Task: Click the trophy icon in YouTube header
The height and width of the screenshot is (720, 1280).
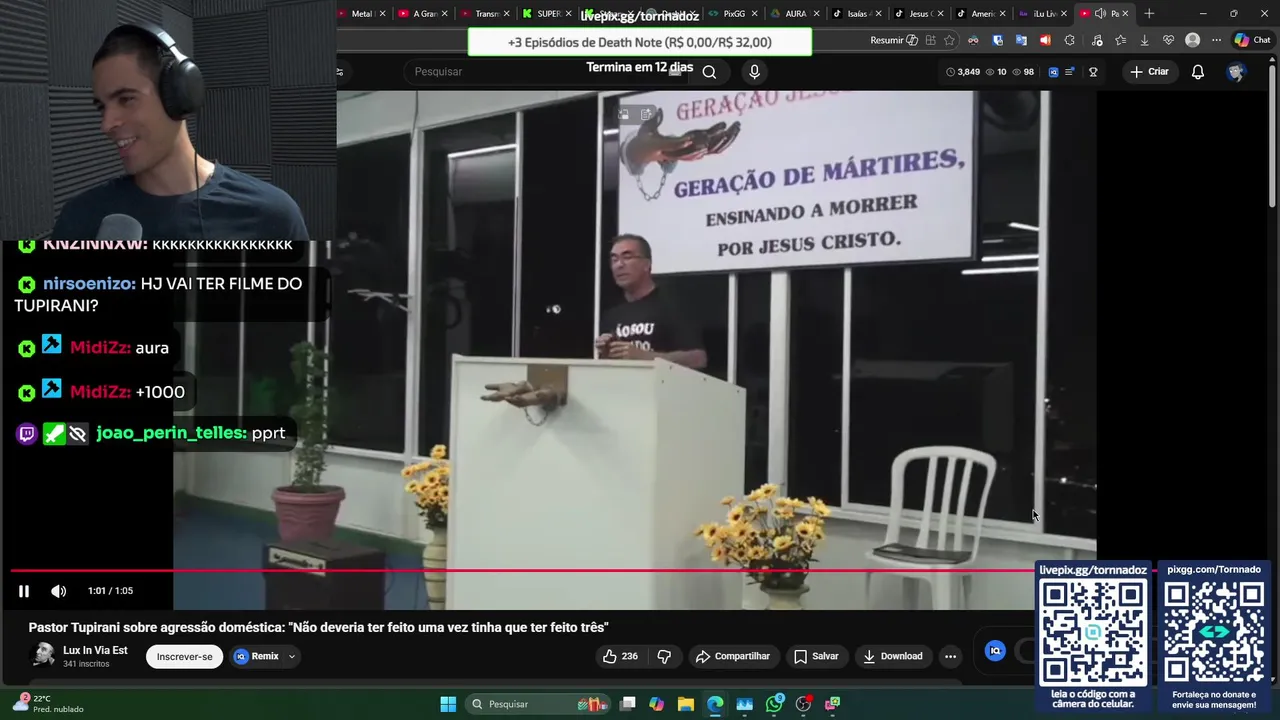Action: click(1093, 72)
